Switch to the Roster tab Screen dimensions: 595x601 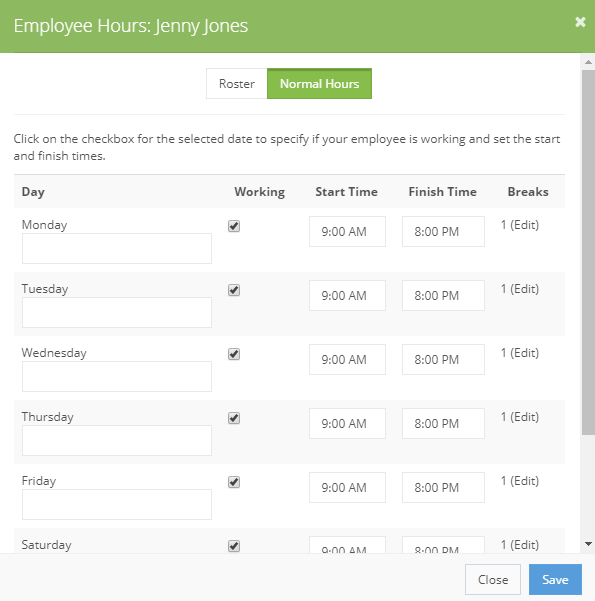coord(237,84)
